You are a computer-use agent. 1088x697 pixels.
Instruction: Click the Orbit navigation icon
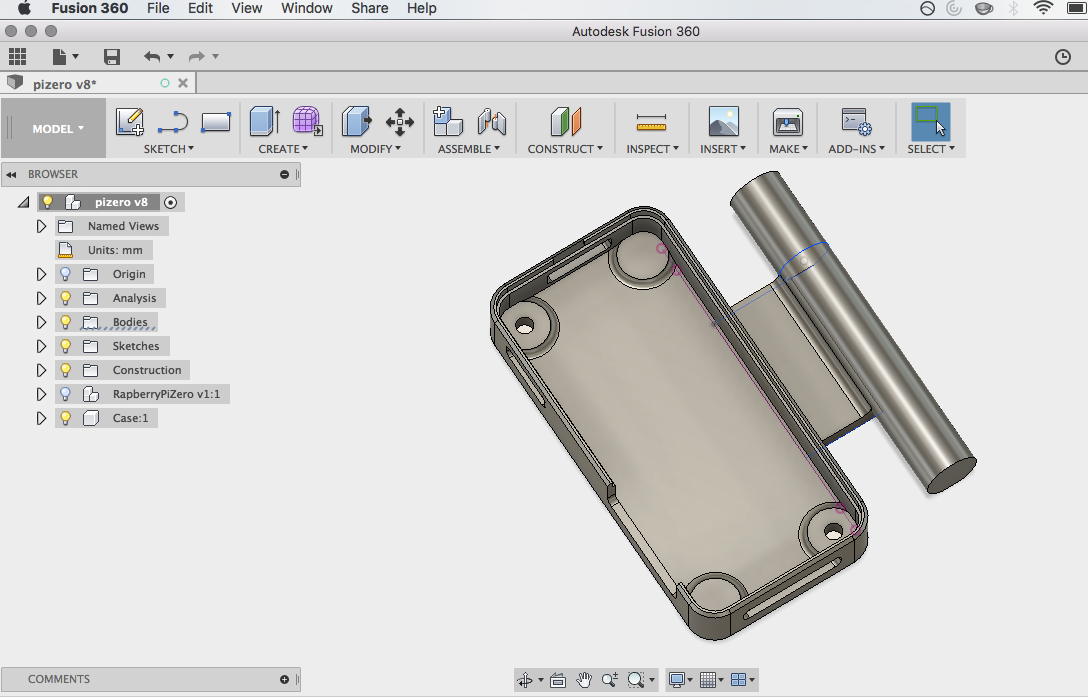pyautogui.click(x=525, y=680)
